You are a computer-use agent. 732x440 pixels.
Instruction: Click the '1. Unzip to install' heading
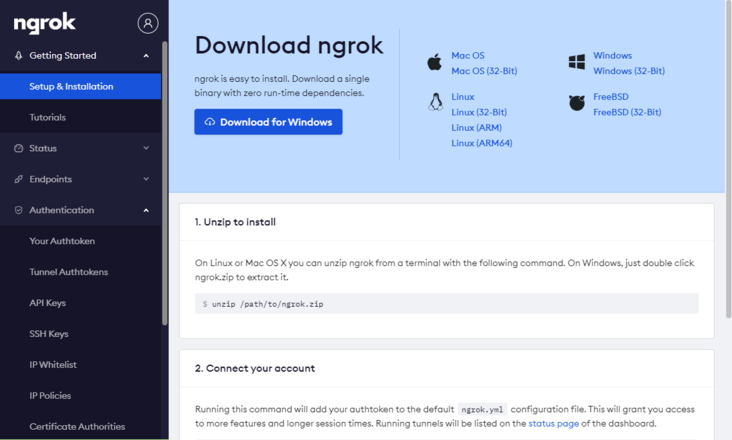point(235,222)
